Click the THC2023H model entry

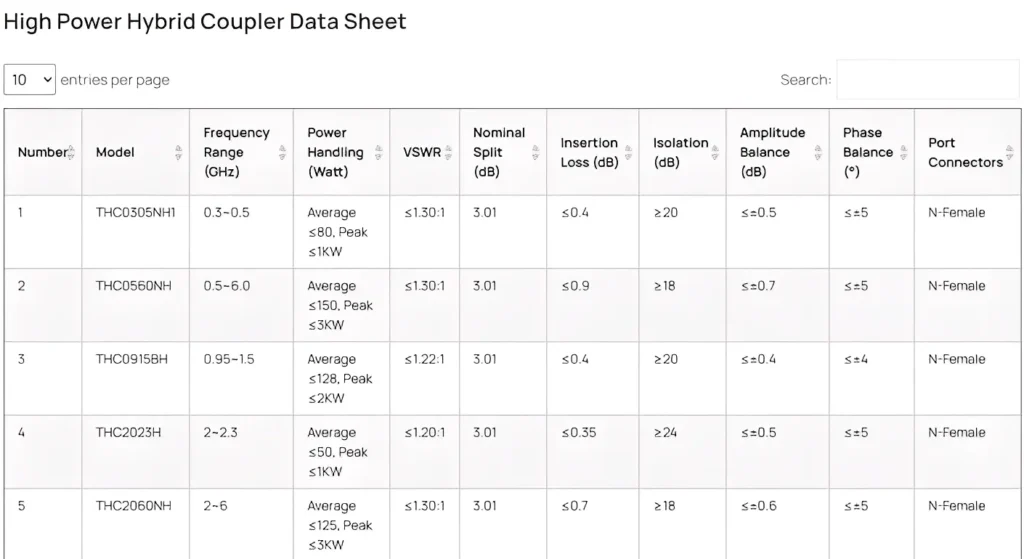128,433
